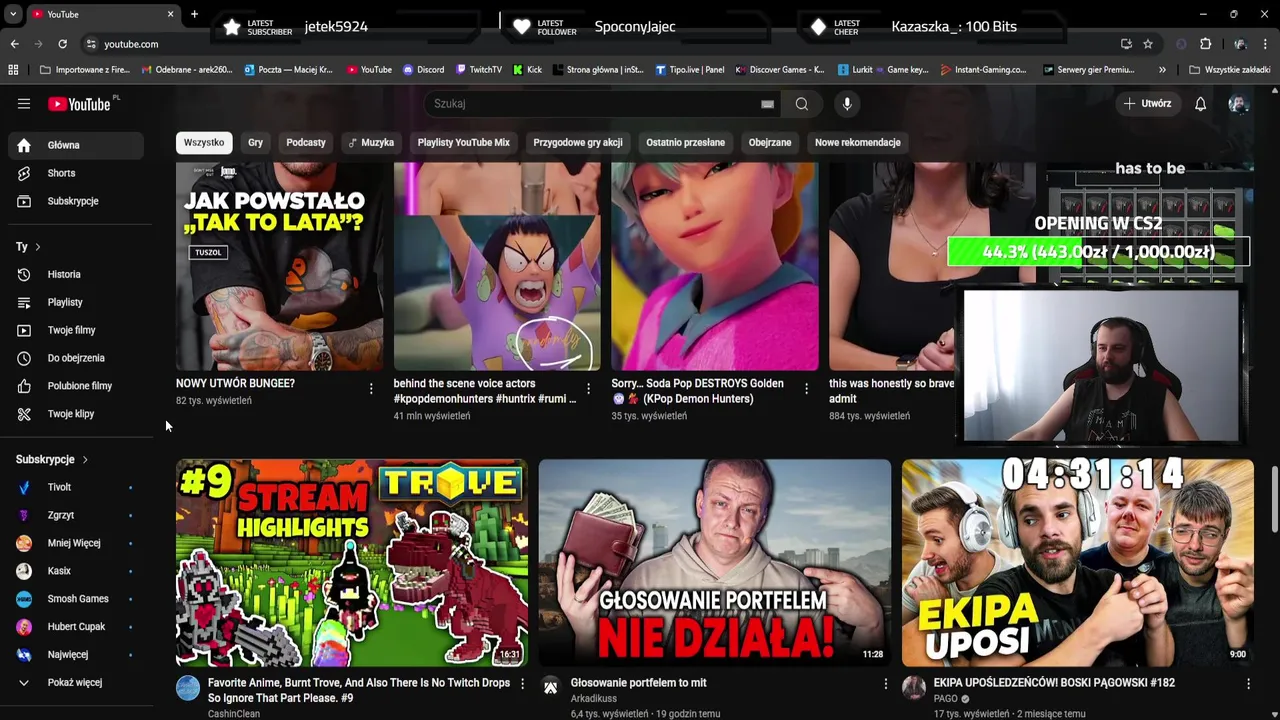Screen dimensions: 1280x720
Task: Bookmark this page with star icon
Action: (x=1148, y=44)
